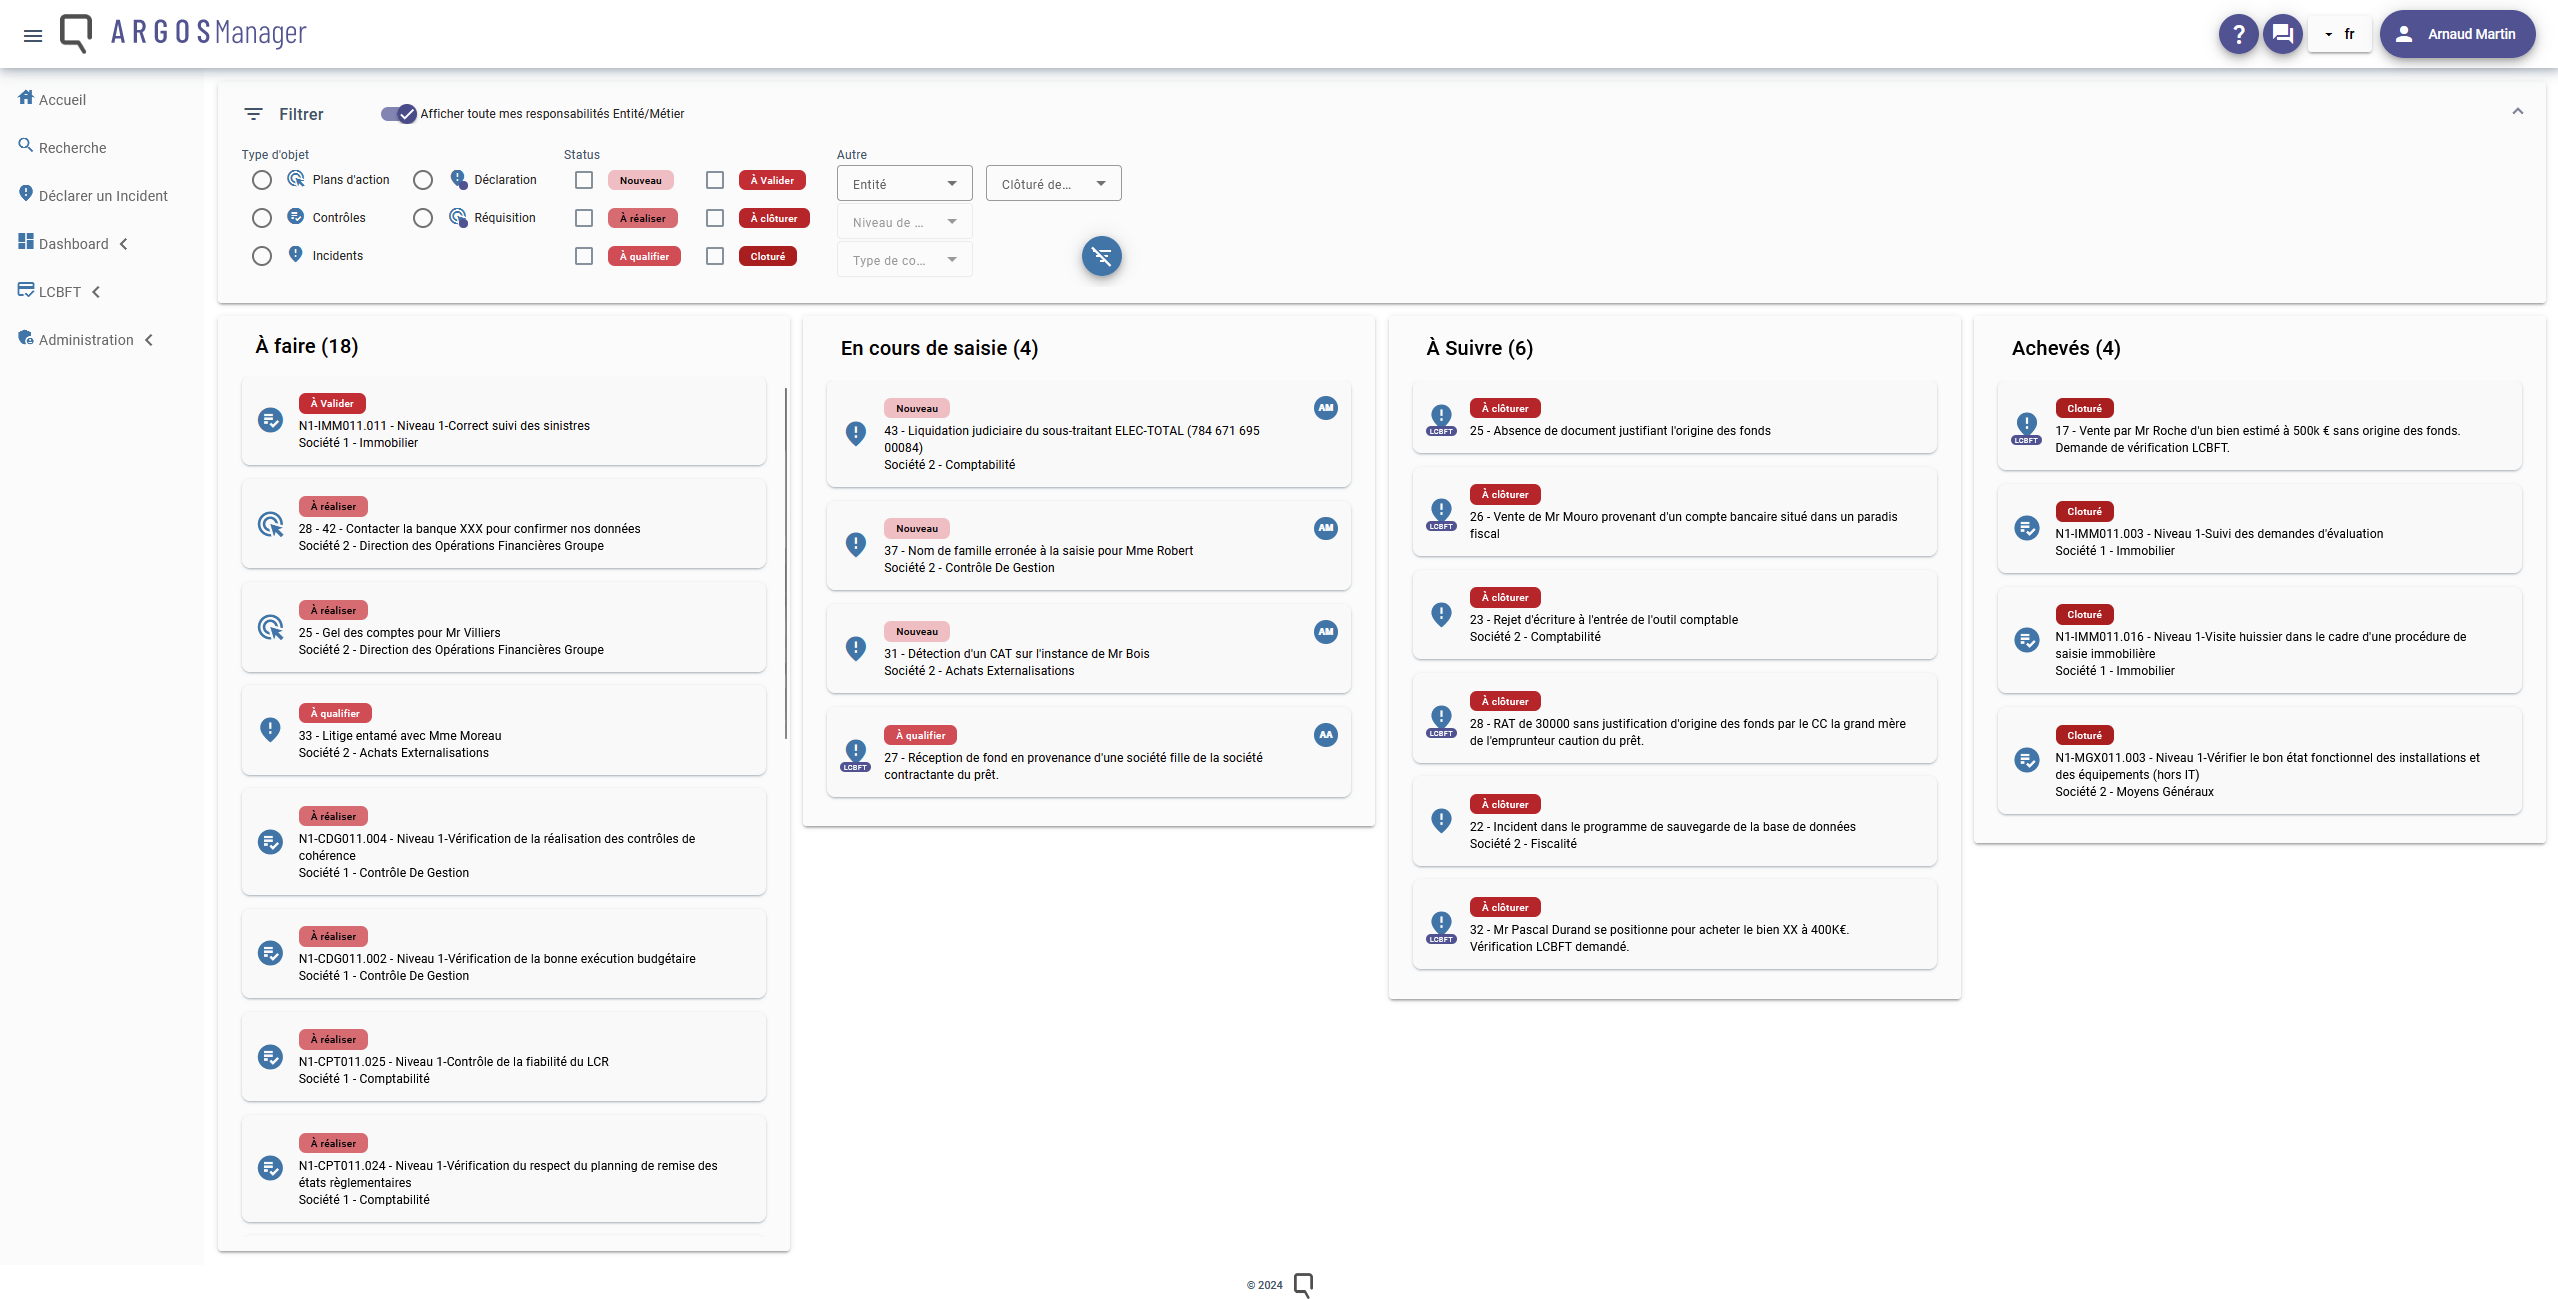The height and width of the screenshot is (1299, 2558).
Task: Select the Déclaration radio button
Action: [x=423, y=180]
